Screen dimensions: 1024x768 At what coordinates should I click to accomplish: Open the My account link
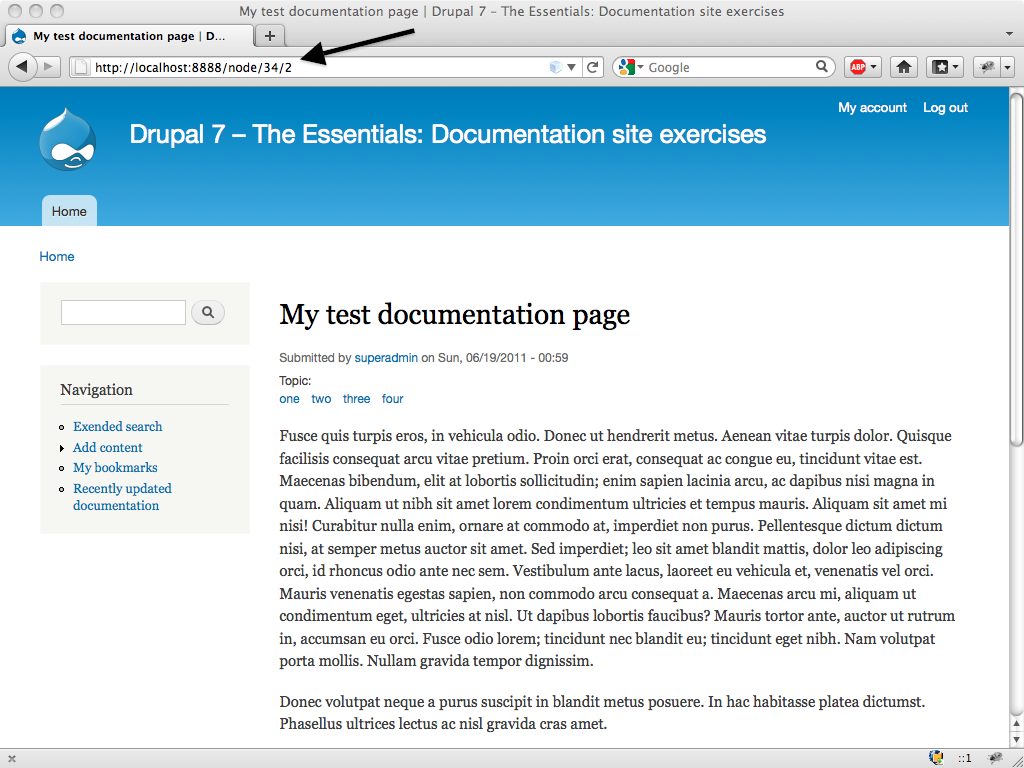[x=872, y=108]
